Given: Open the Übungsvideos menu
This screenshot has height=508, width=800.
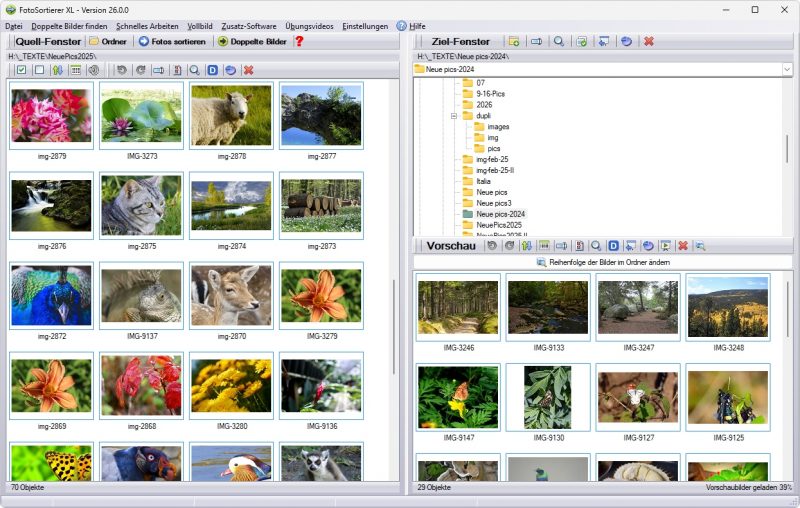Looking at the screenshot, I should 309,26.
